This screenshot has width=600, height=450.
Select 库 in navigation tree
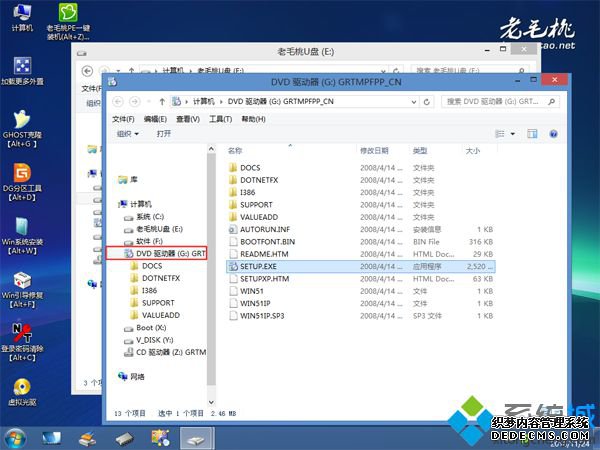[x=128, y=179]
